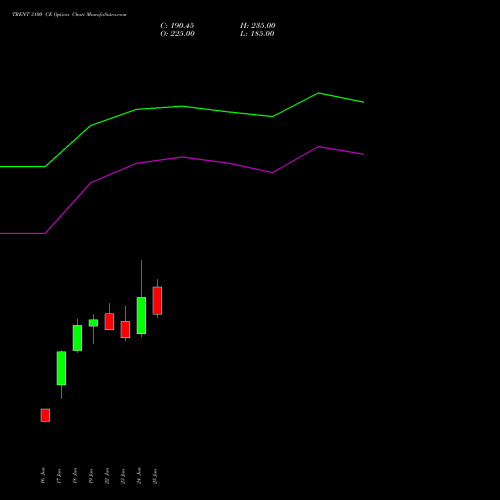Viewport: 500px width, 500px height.
Task: Click the 24 Jan date label
Action: tap(139, 476)
